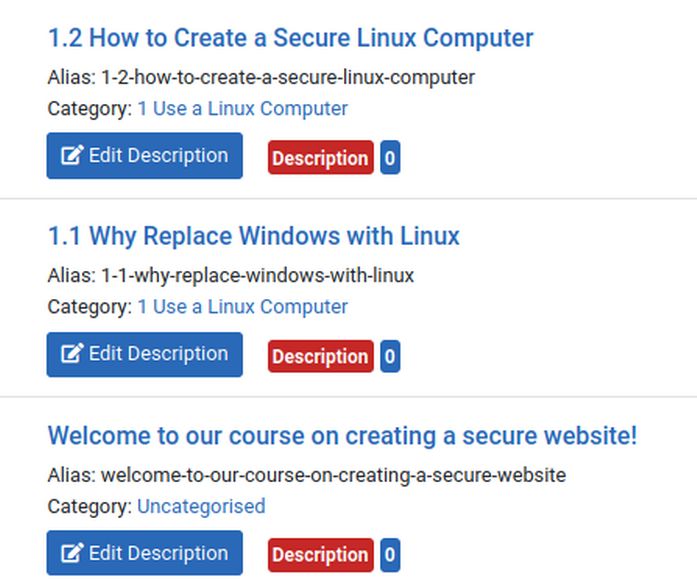This screenshot has width=697, height=582.
Task: Click the blue 0 count badge for article 1.1
Action: click(390, 356)
